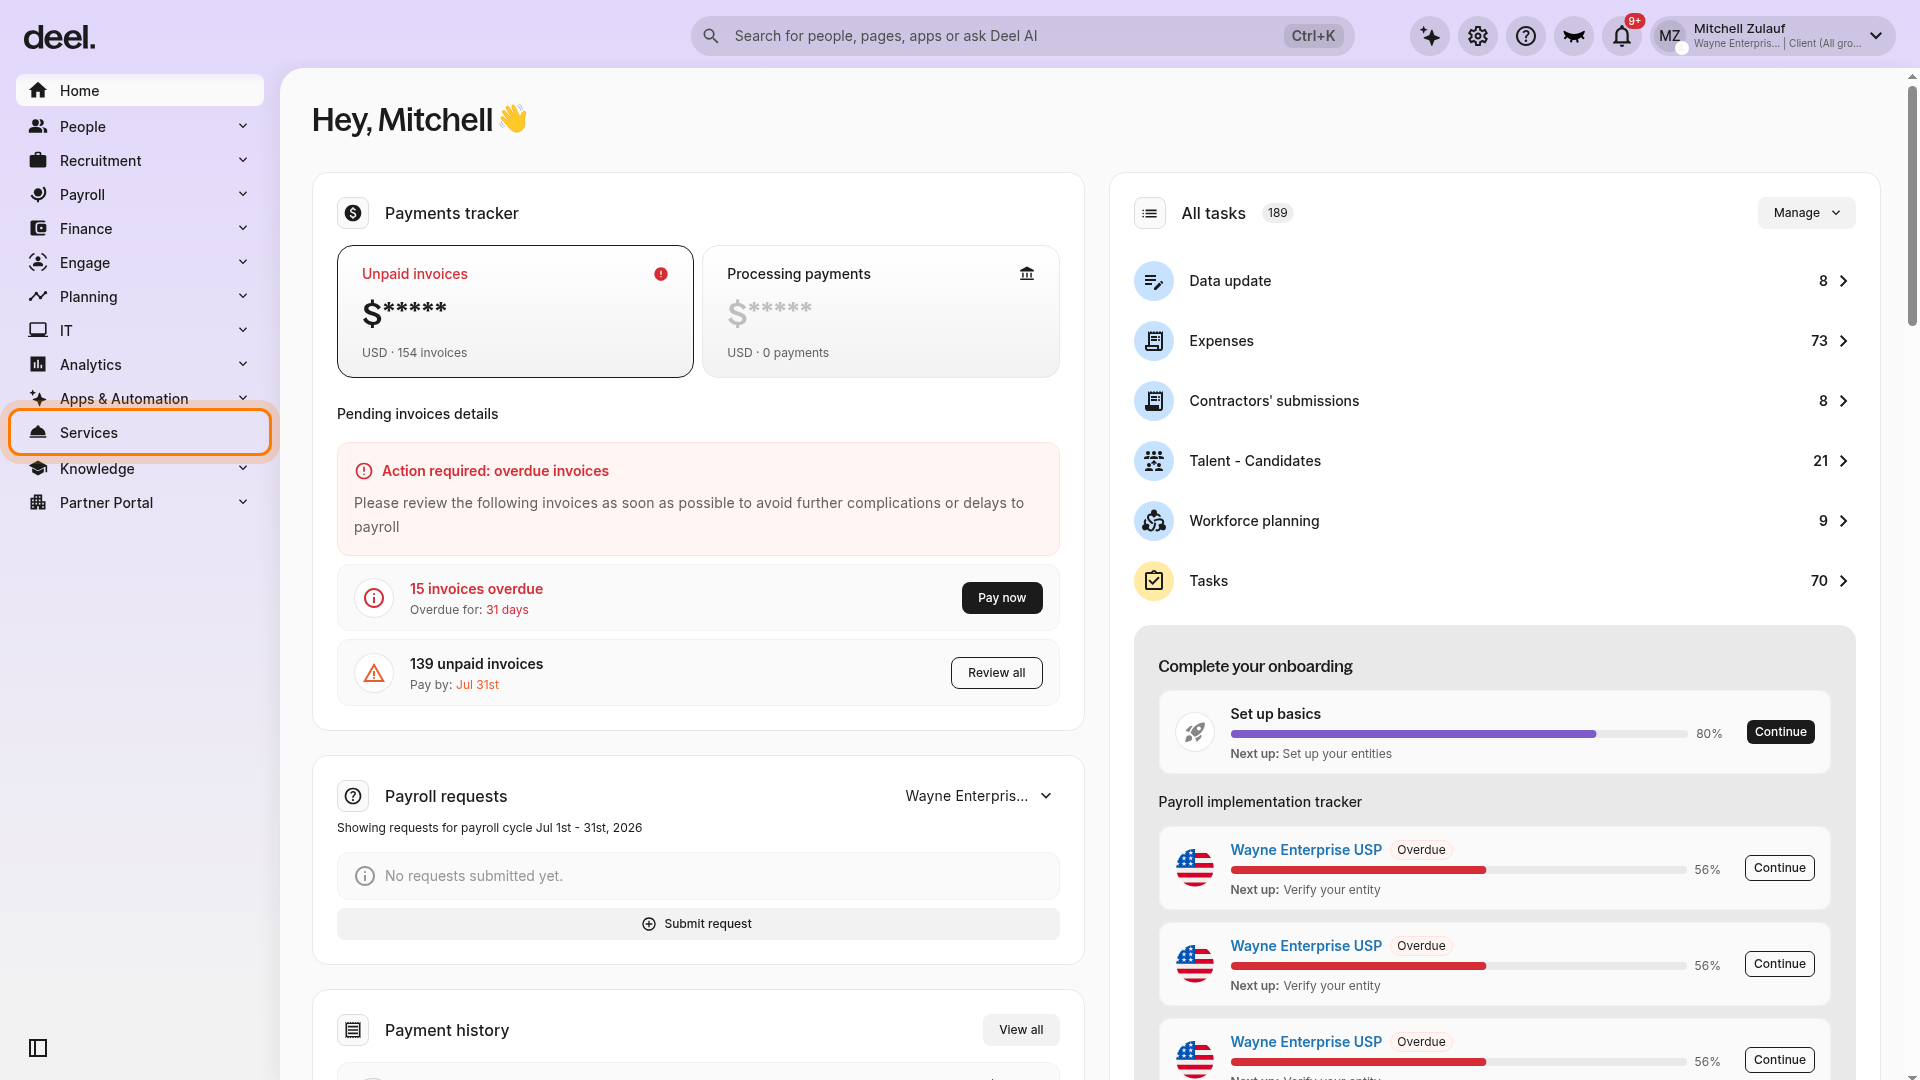Click the MZ avatar

(x=1669, y=36)
